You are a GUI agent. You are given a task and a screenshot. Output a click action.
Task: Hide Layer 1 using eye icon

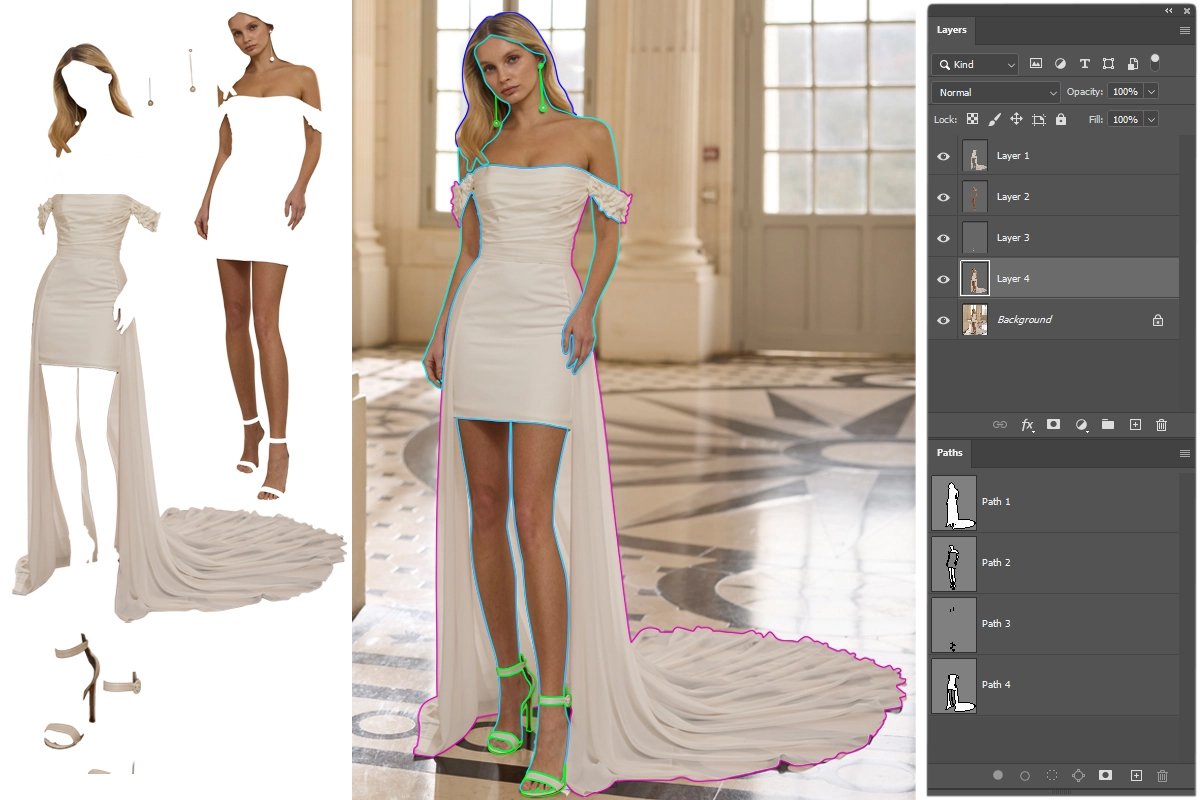pos(943,156)
